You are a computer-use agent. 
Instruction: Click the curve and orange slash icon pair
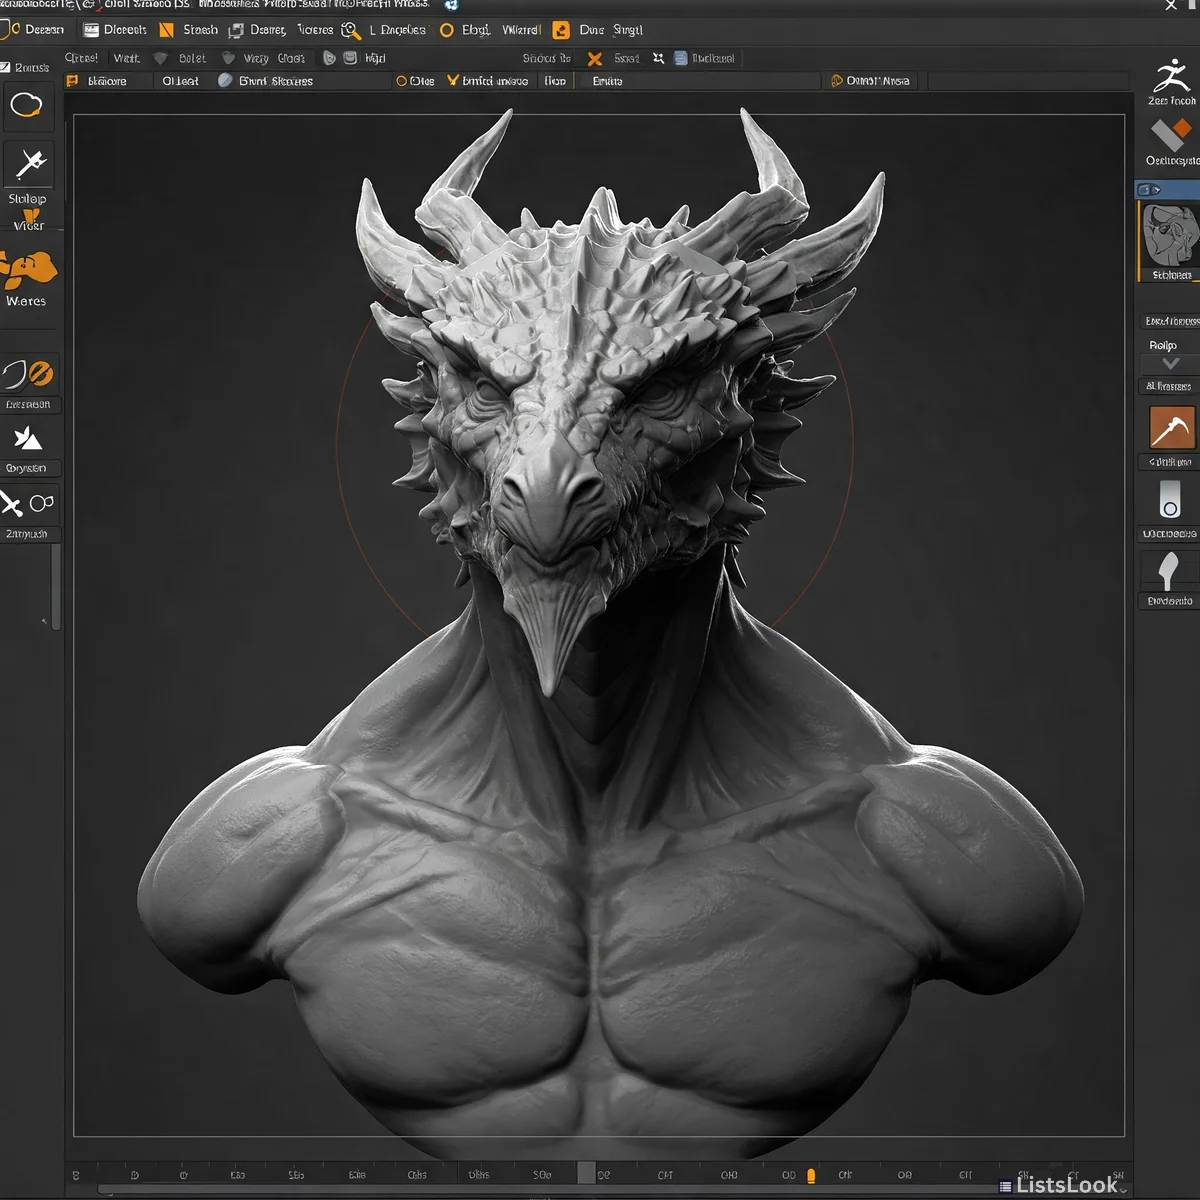coord(28,374)
